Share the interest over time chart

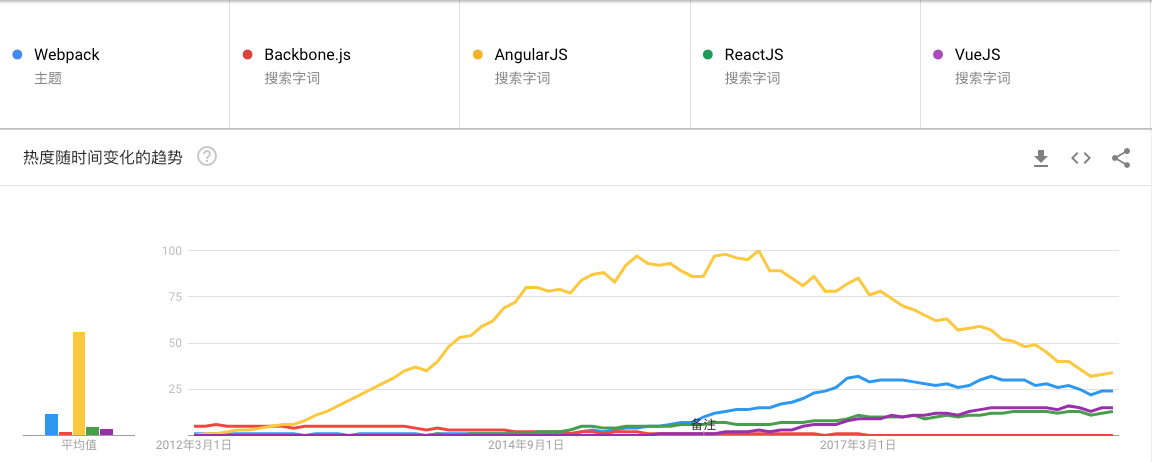coord(1121,158)
